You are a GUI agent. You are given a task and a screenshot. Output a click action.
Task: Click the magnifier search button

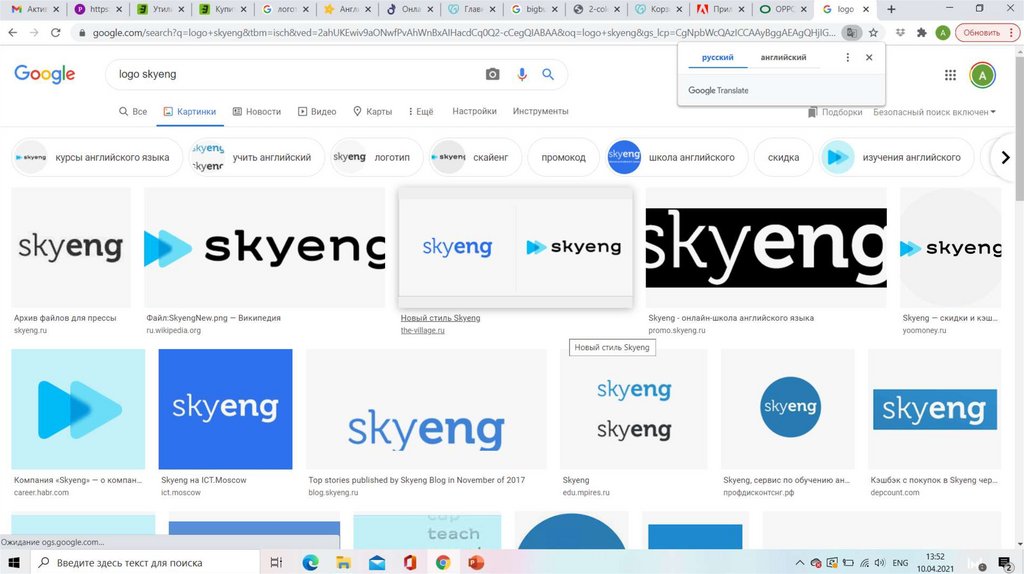548,74
